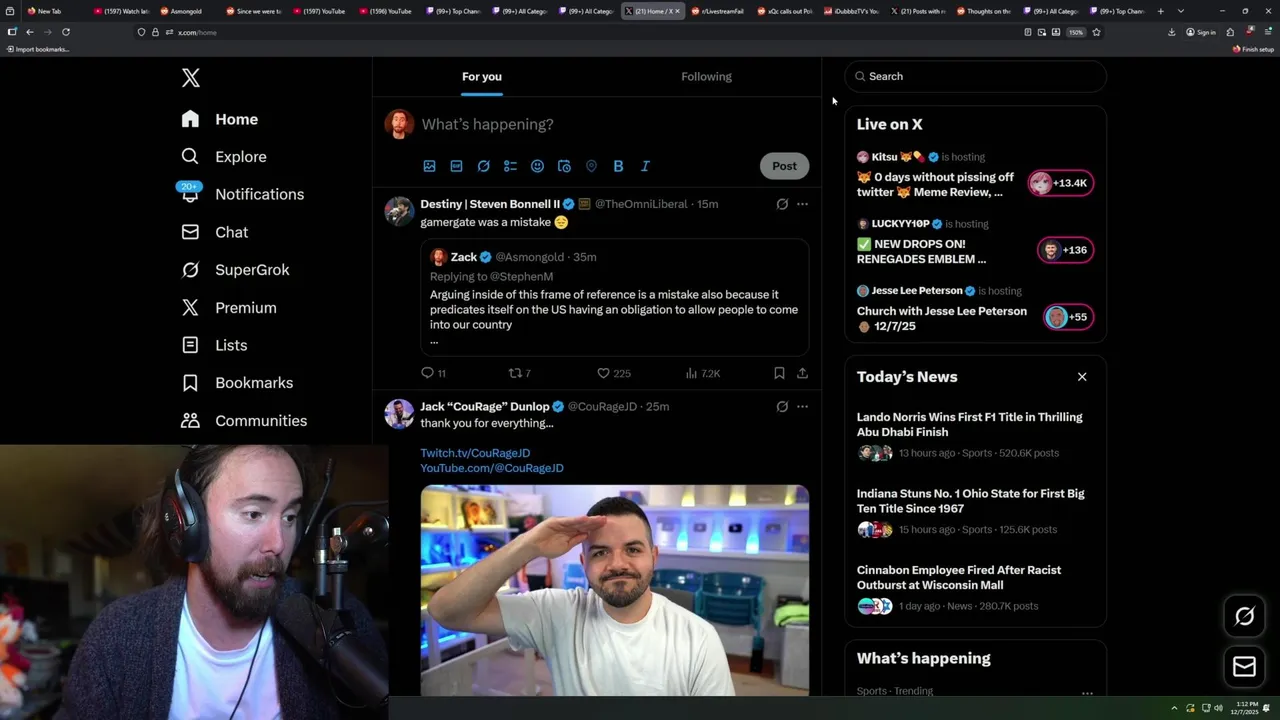The image size is (1280, 720).
Task: Toggle bold text in composer
Action: pos(618,166)
